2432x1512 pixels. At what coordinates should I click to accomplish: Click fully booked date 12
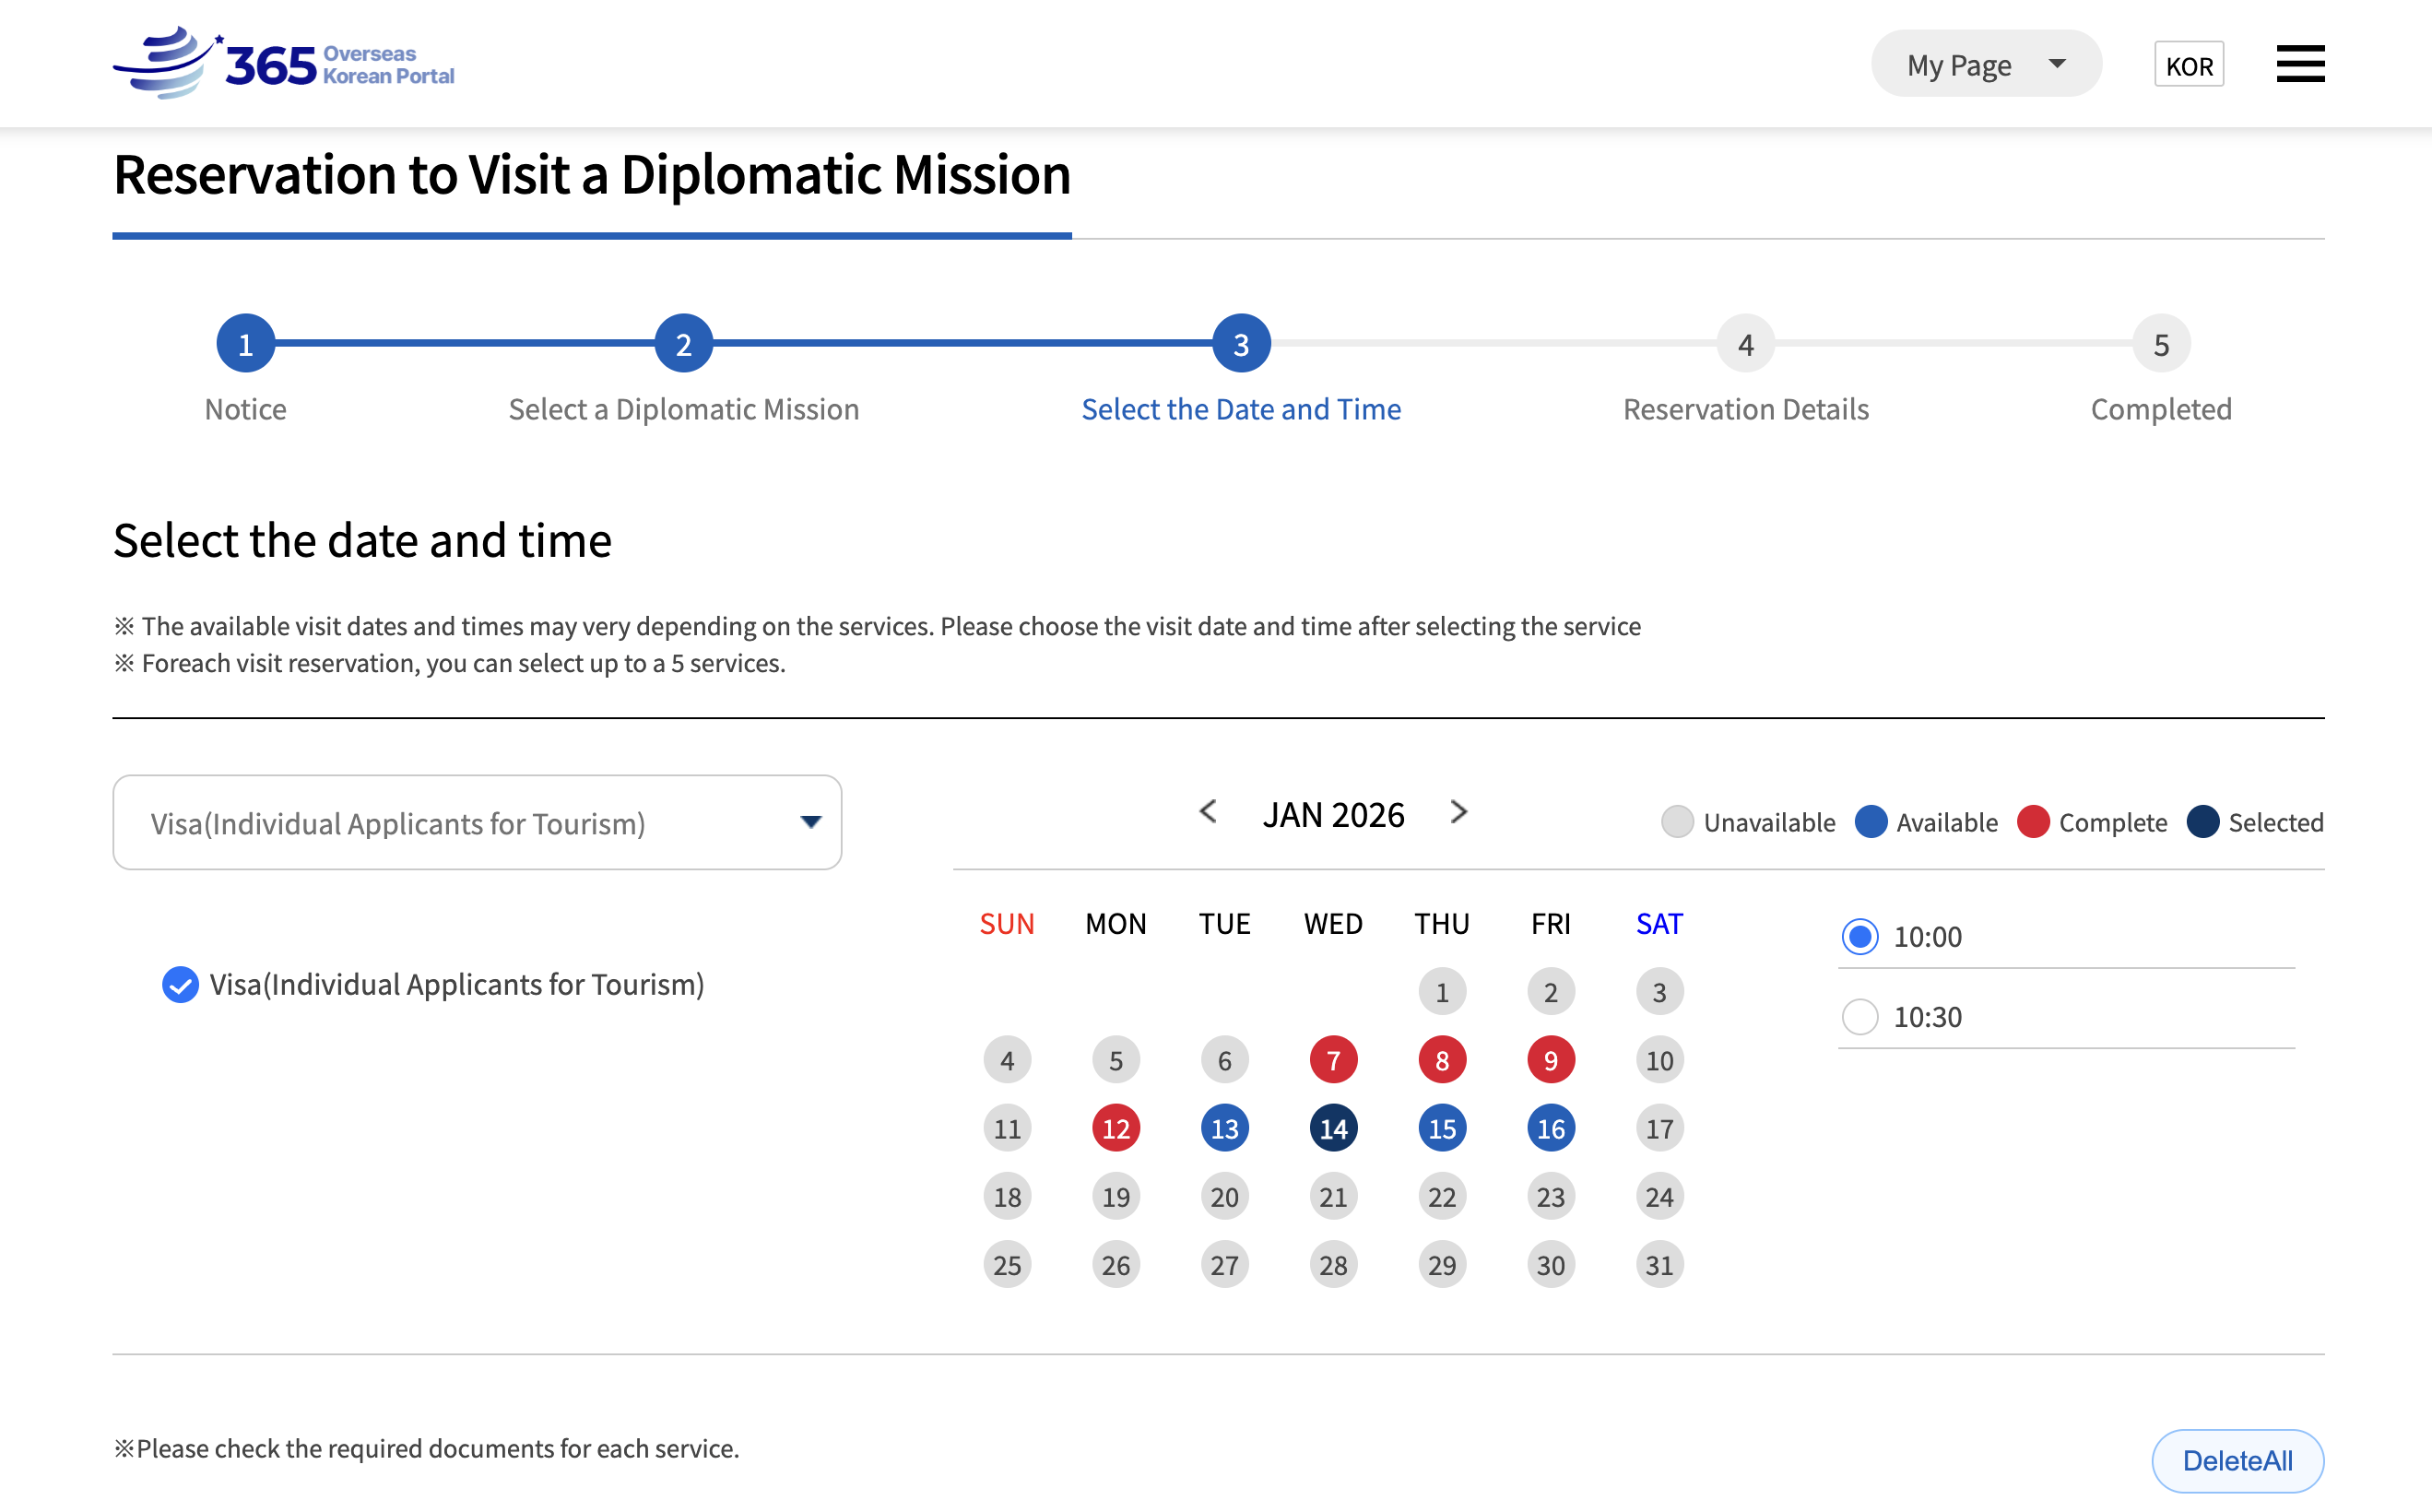1115,1128
